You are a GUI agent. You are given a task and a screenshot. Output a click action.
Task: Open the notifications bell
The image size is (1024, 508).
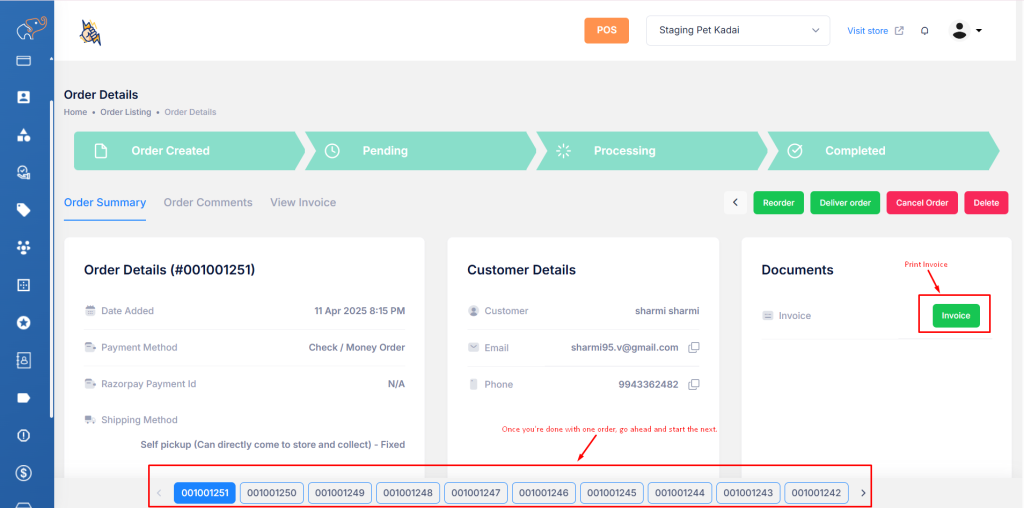click(x=924, y=31)
